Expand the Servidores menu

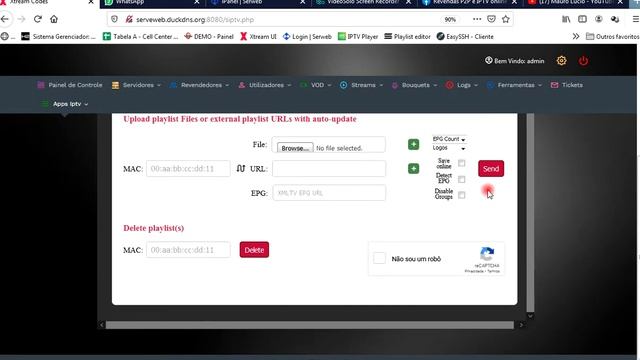coord(136,85)
